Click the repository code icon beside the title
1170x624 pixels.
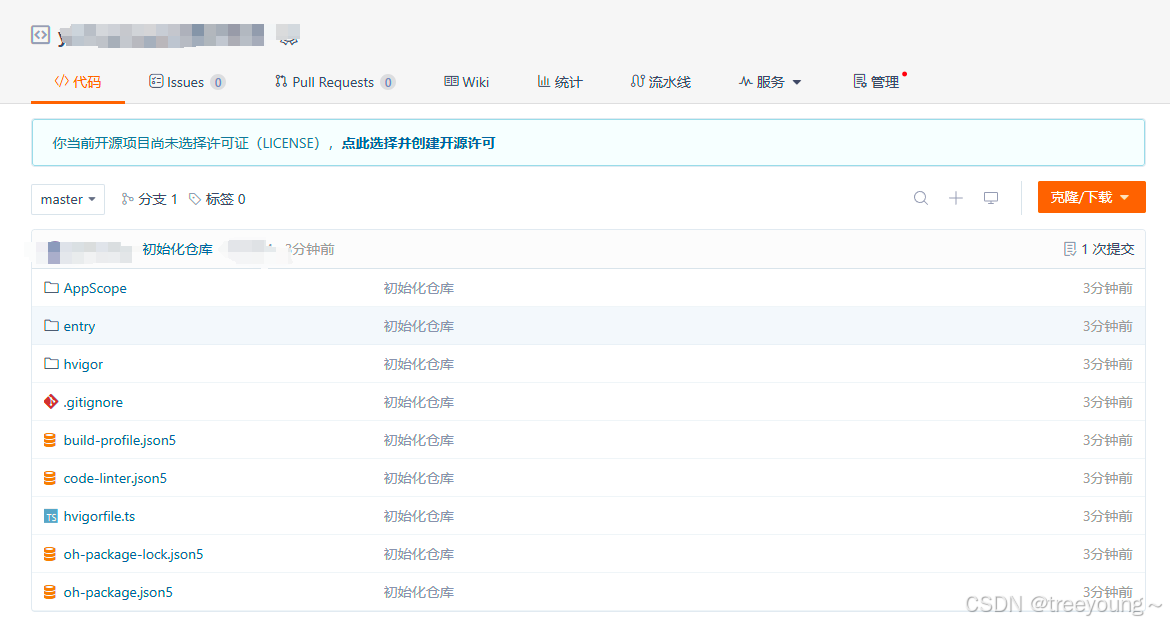click(x=40, y=34)
